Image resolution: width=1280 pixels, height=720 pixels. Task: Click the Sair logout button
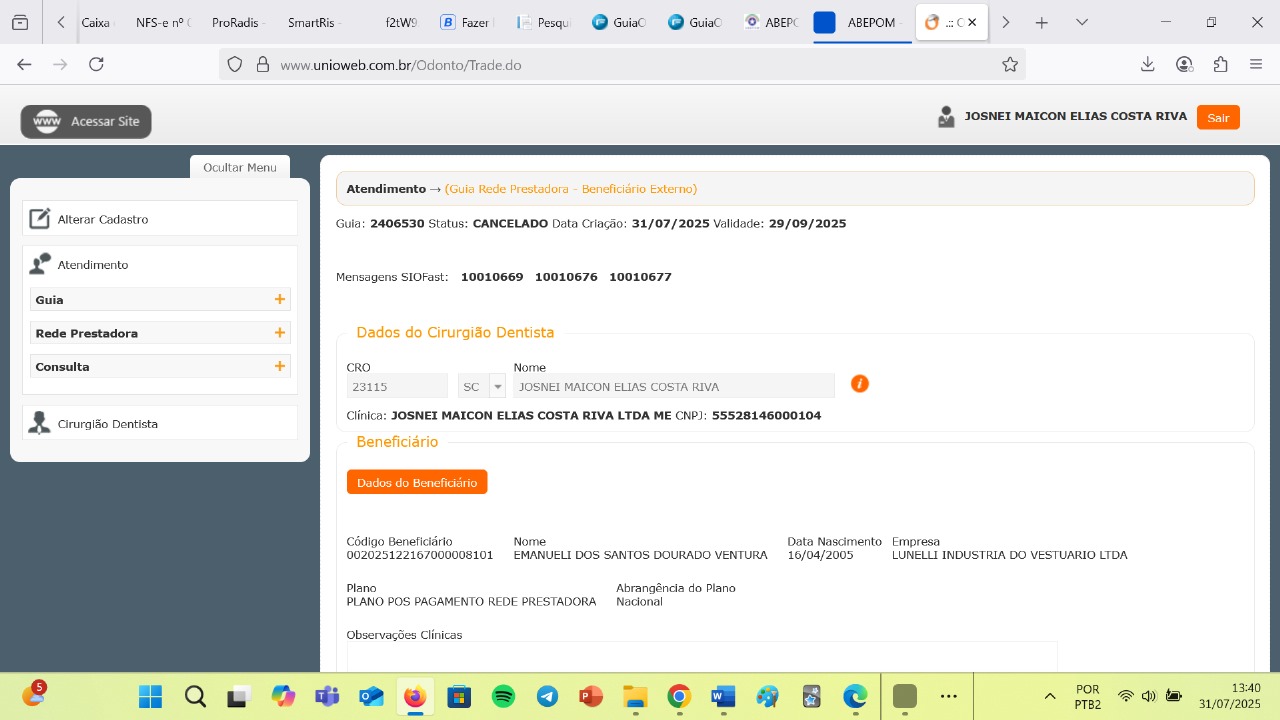tap(1217, 117)
